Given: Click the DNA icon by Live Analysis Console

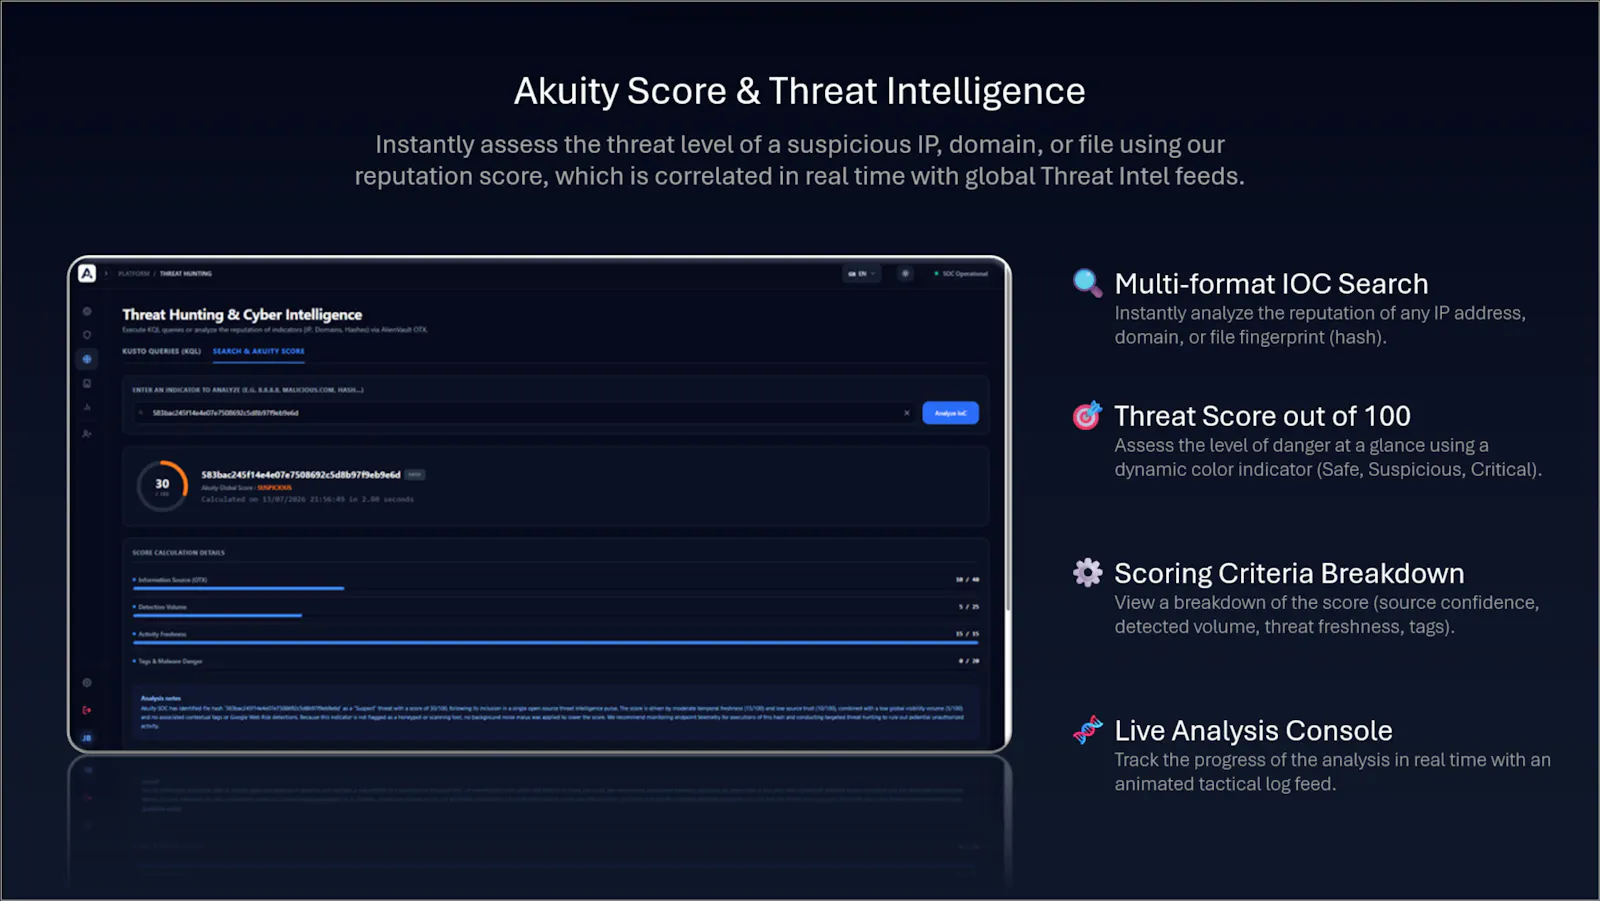Looking at the screenshot, I should (x=1087, y=730).
